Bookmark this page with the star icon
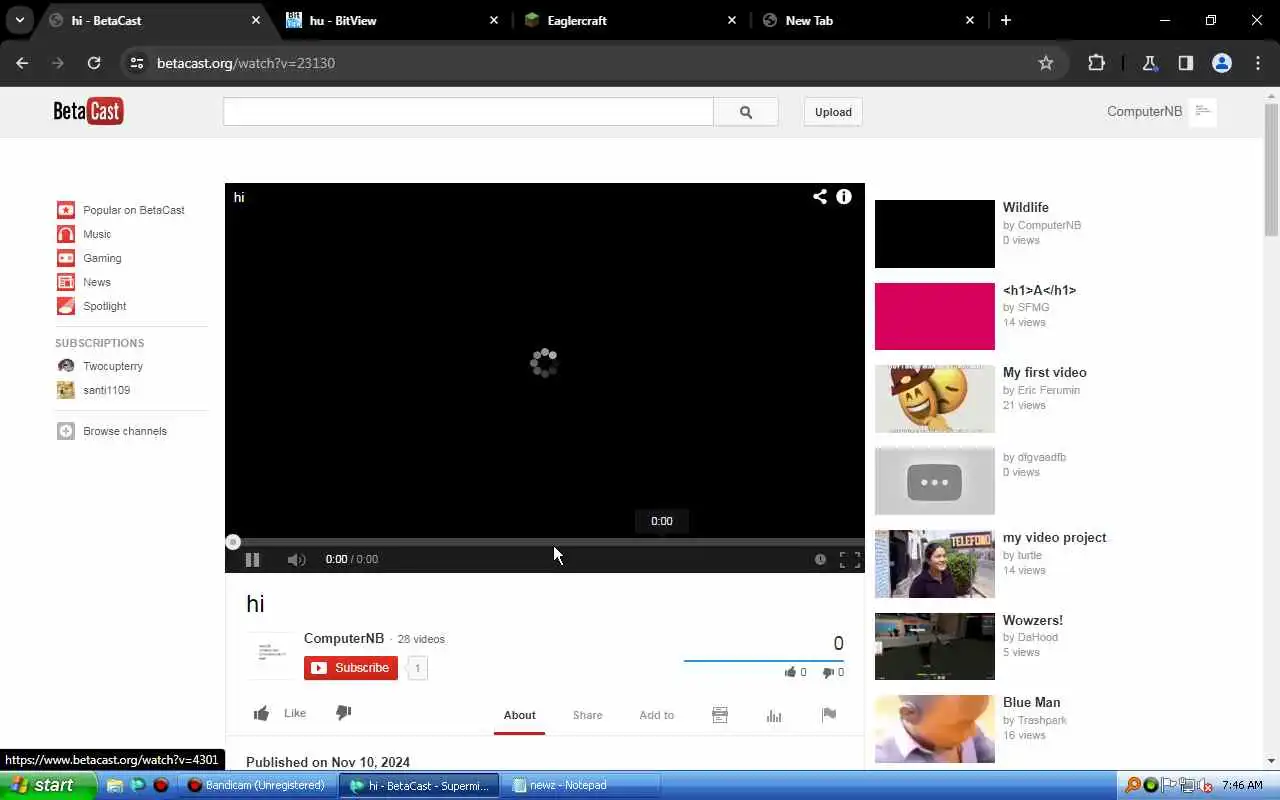Image resolution: width=1280 pixels, height=800 pixels. click(x=1046, y=63)
